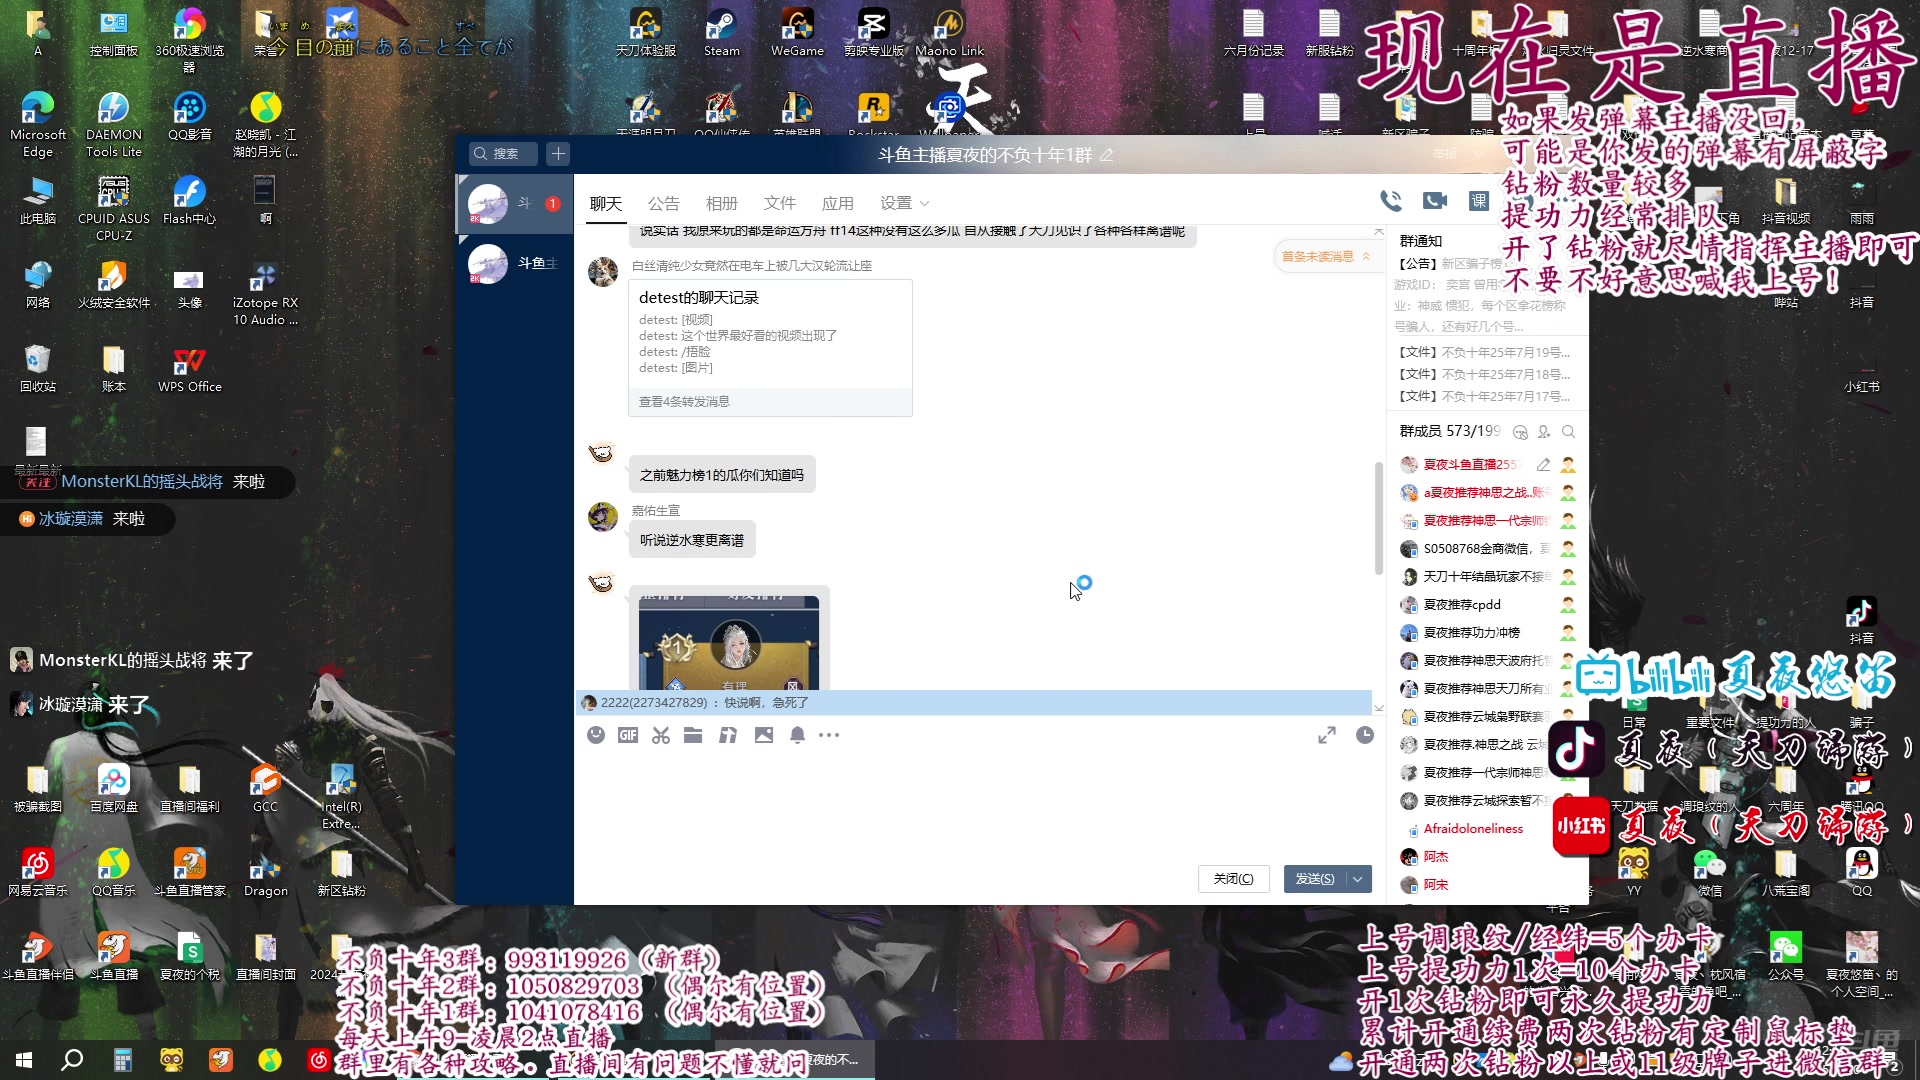Image resolution: width=1920 pixels, height=1080 pixels.
Task: Open Steam desktop shortcut
Action: (721, 32)
